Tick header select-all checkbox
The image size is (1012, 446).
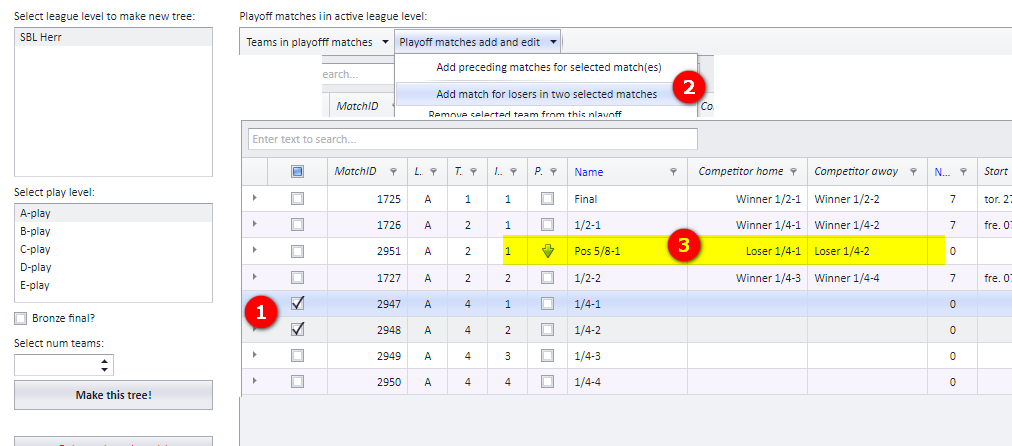298,172
